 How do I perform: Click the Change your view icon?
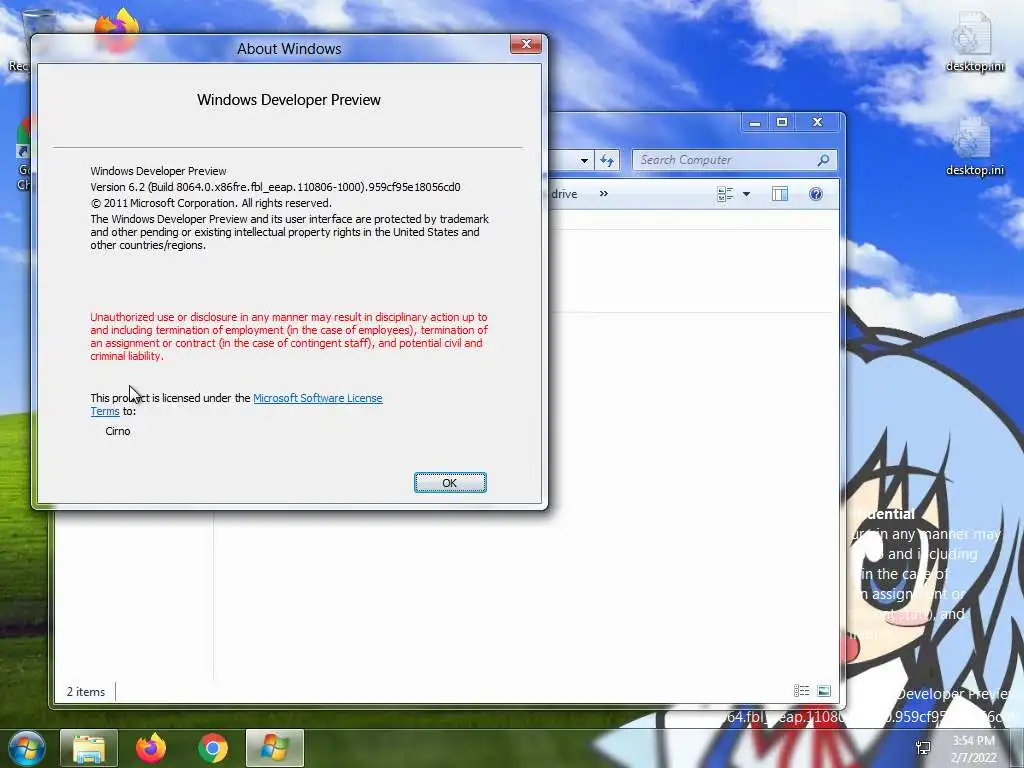pos(725,194)
